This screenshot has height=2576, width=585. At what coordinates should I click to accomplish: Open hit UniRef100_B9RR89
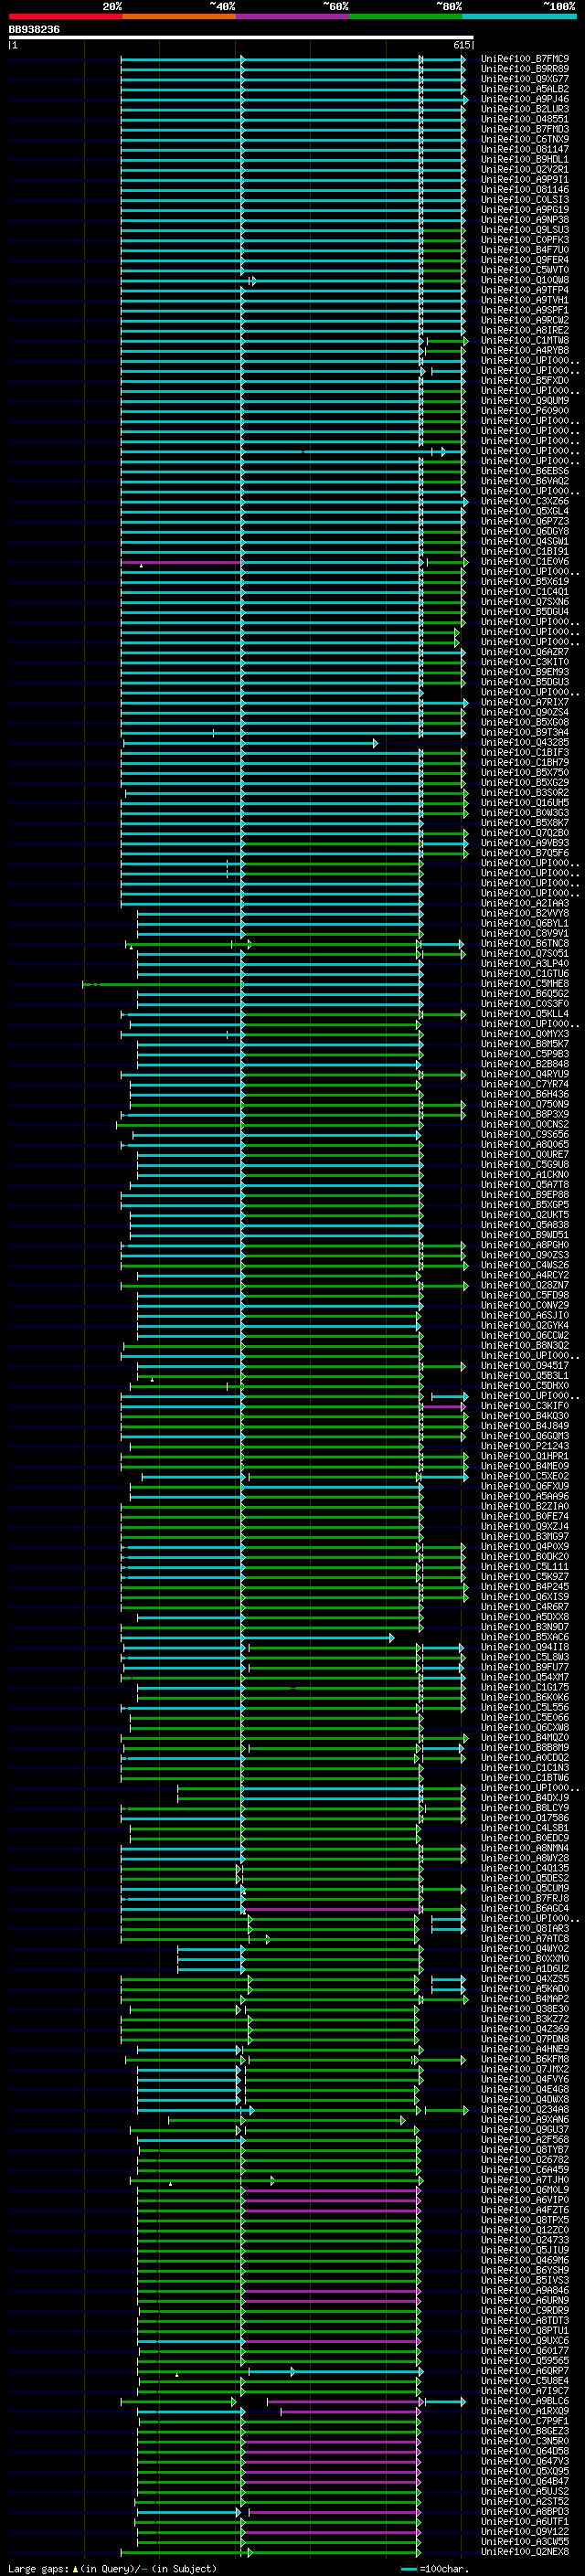pos(525,69)
